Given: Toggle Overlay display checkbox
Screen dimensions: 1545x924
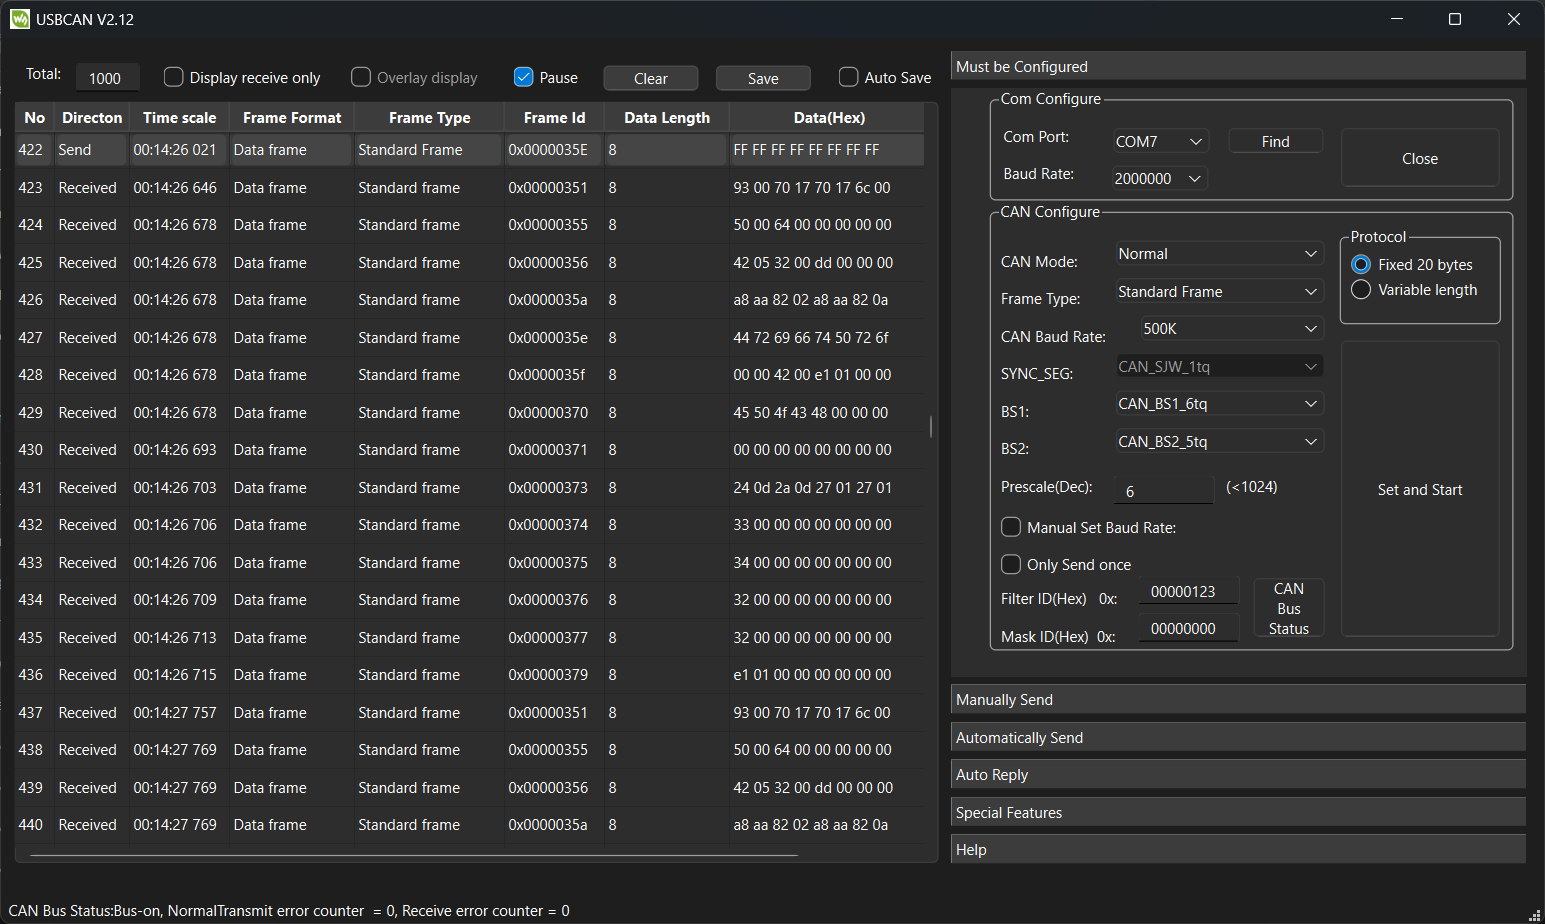Looking at the screenshot, I should pos(361,77).
